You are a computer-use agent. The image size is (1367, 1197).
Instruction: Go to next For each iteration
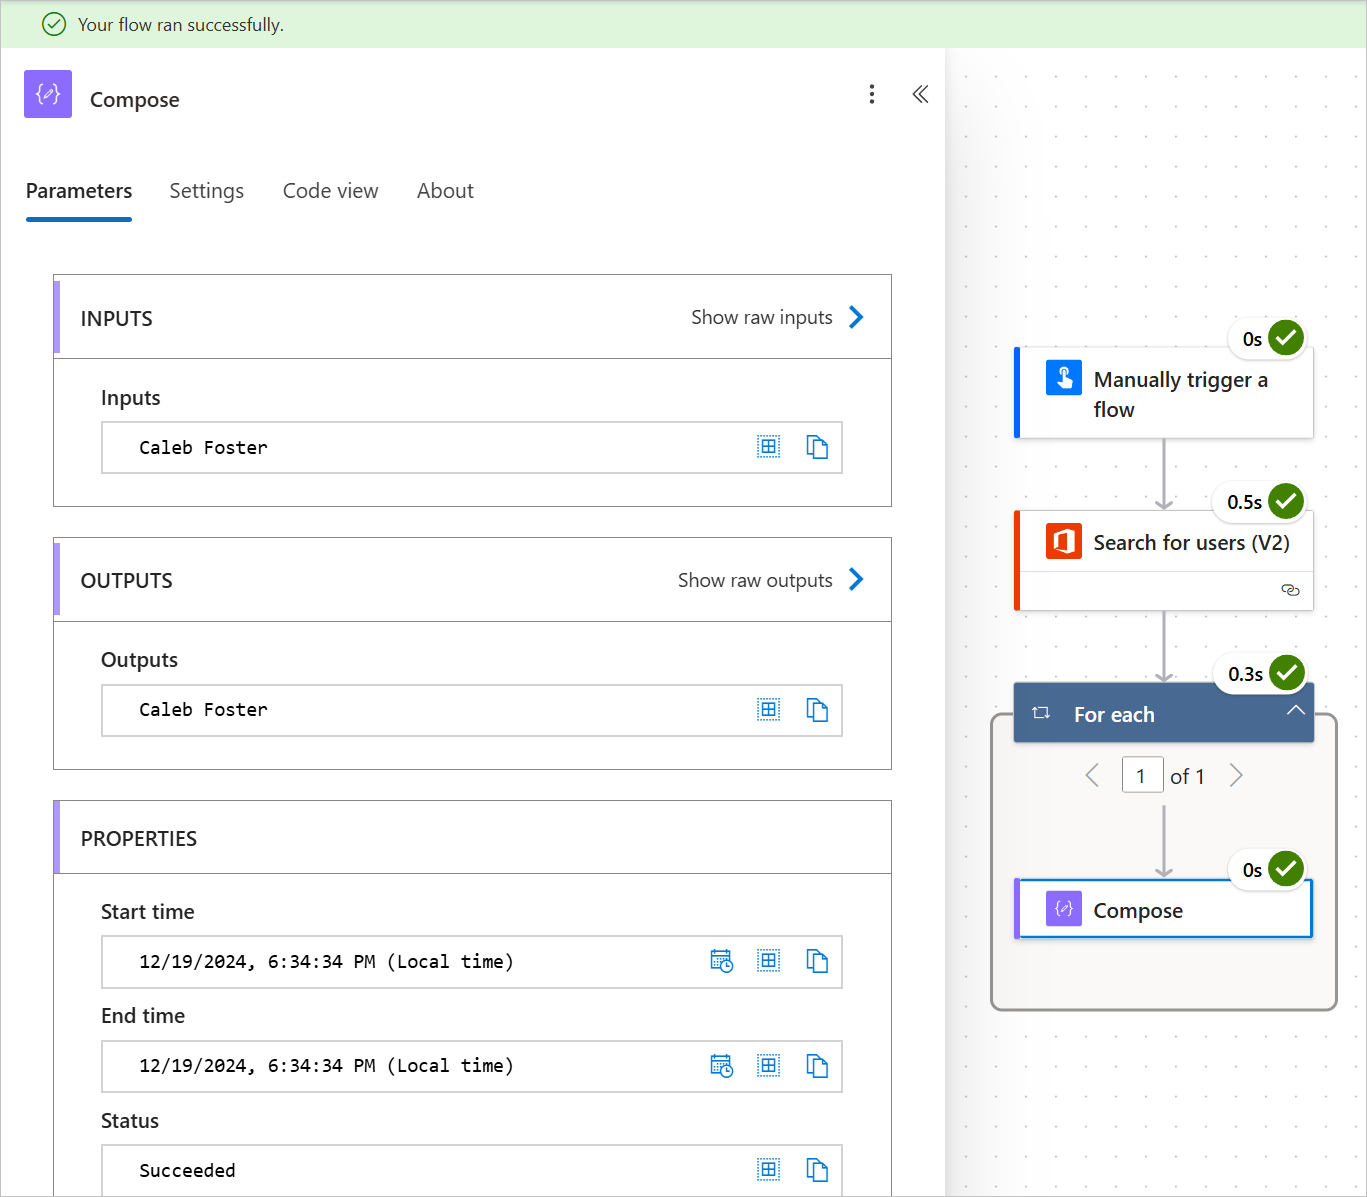click(x=1236, y=776)
